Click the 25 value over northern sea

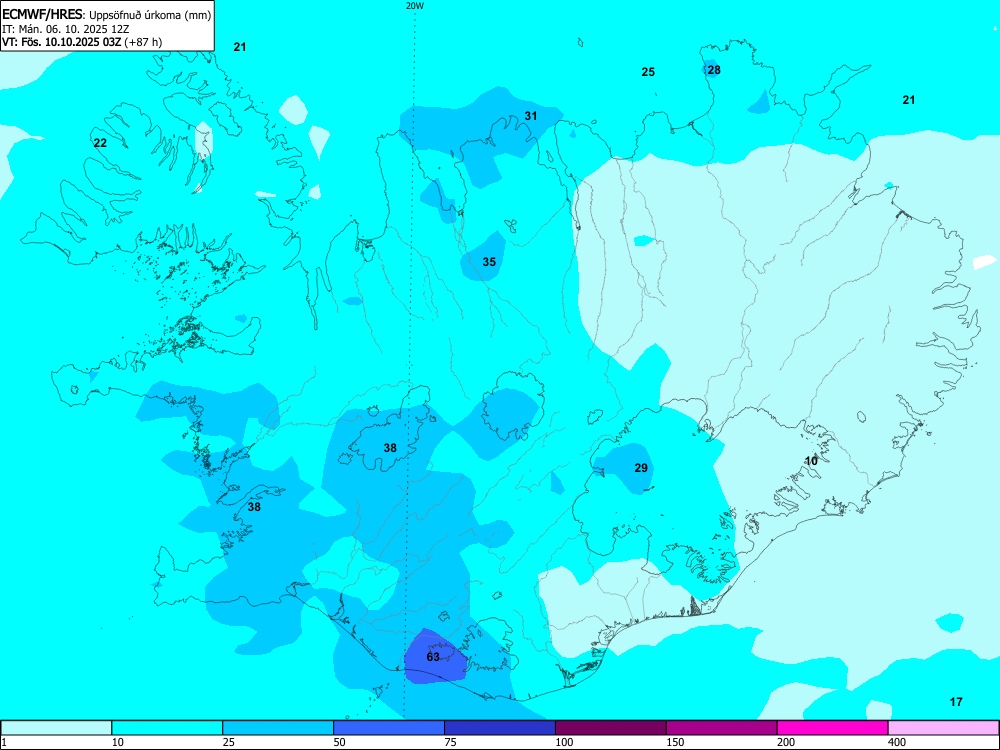click(x=648, y=72)
